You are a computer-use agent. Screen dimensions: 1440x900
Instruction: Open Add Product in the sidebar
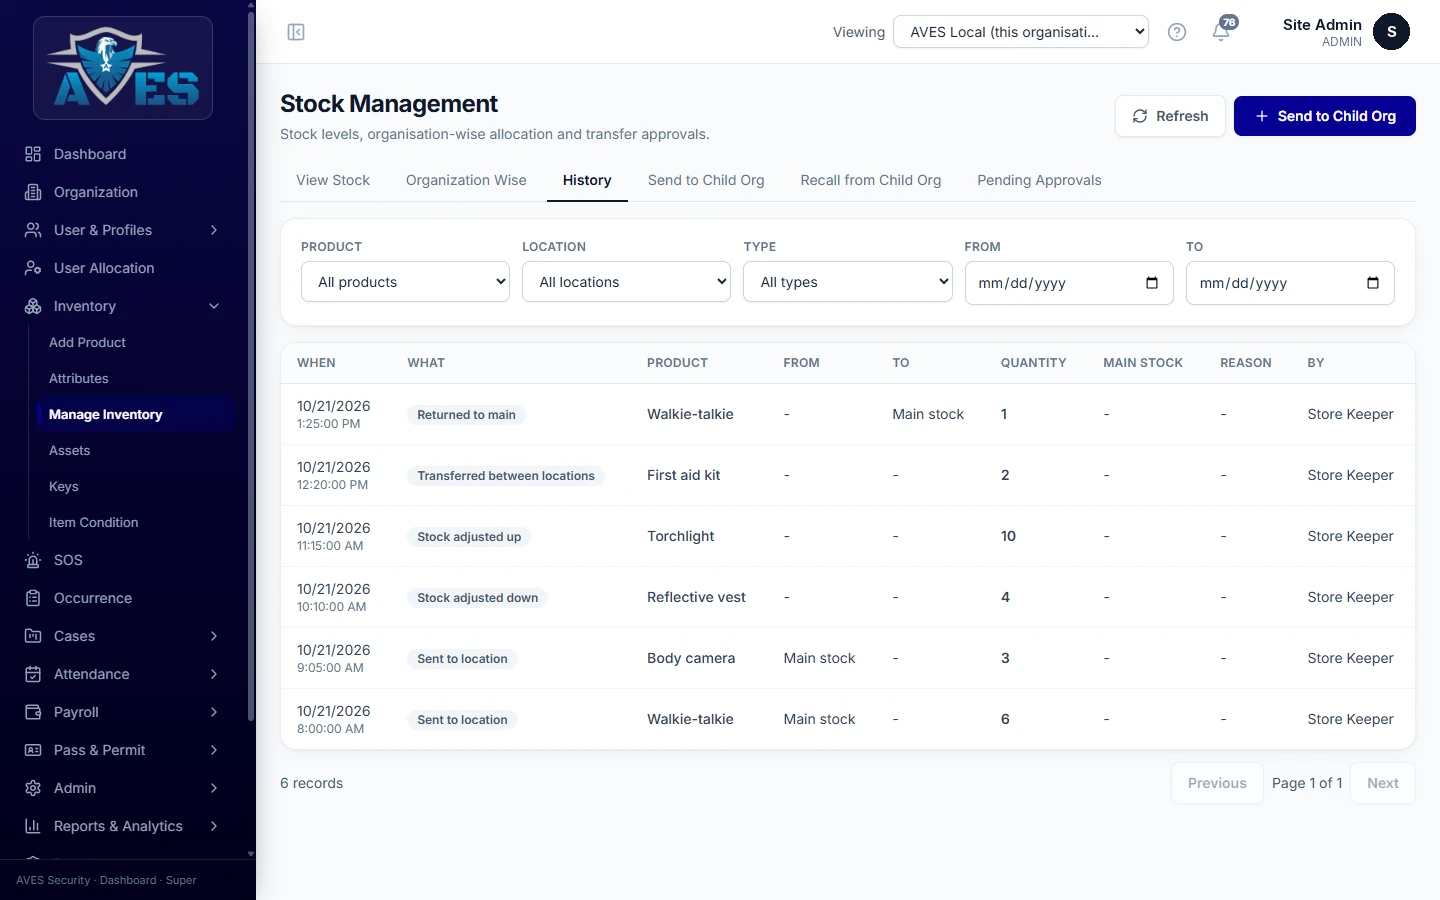coord(87,342)
